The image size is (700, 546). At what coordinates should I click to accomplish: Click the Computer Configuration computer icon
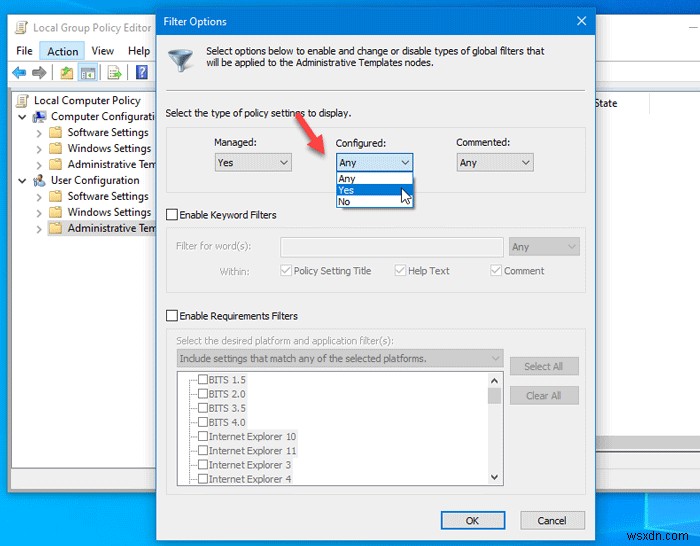tap(39, 117)
